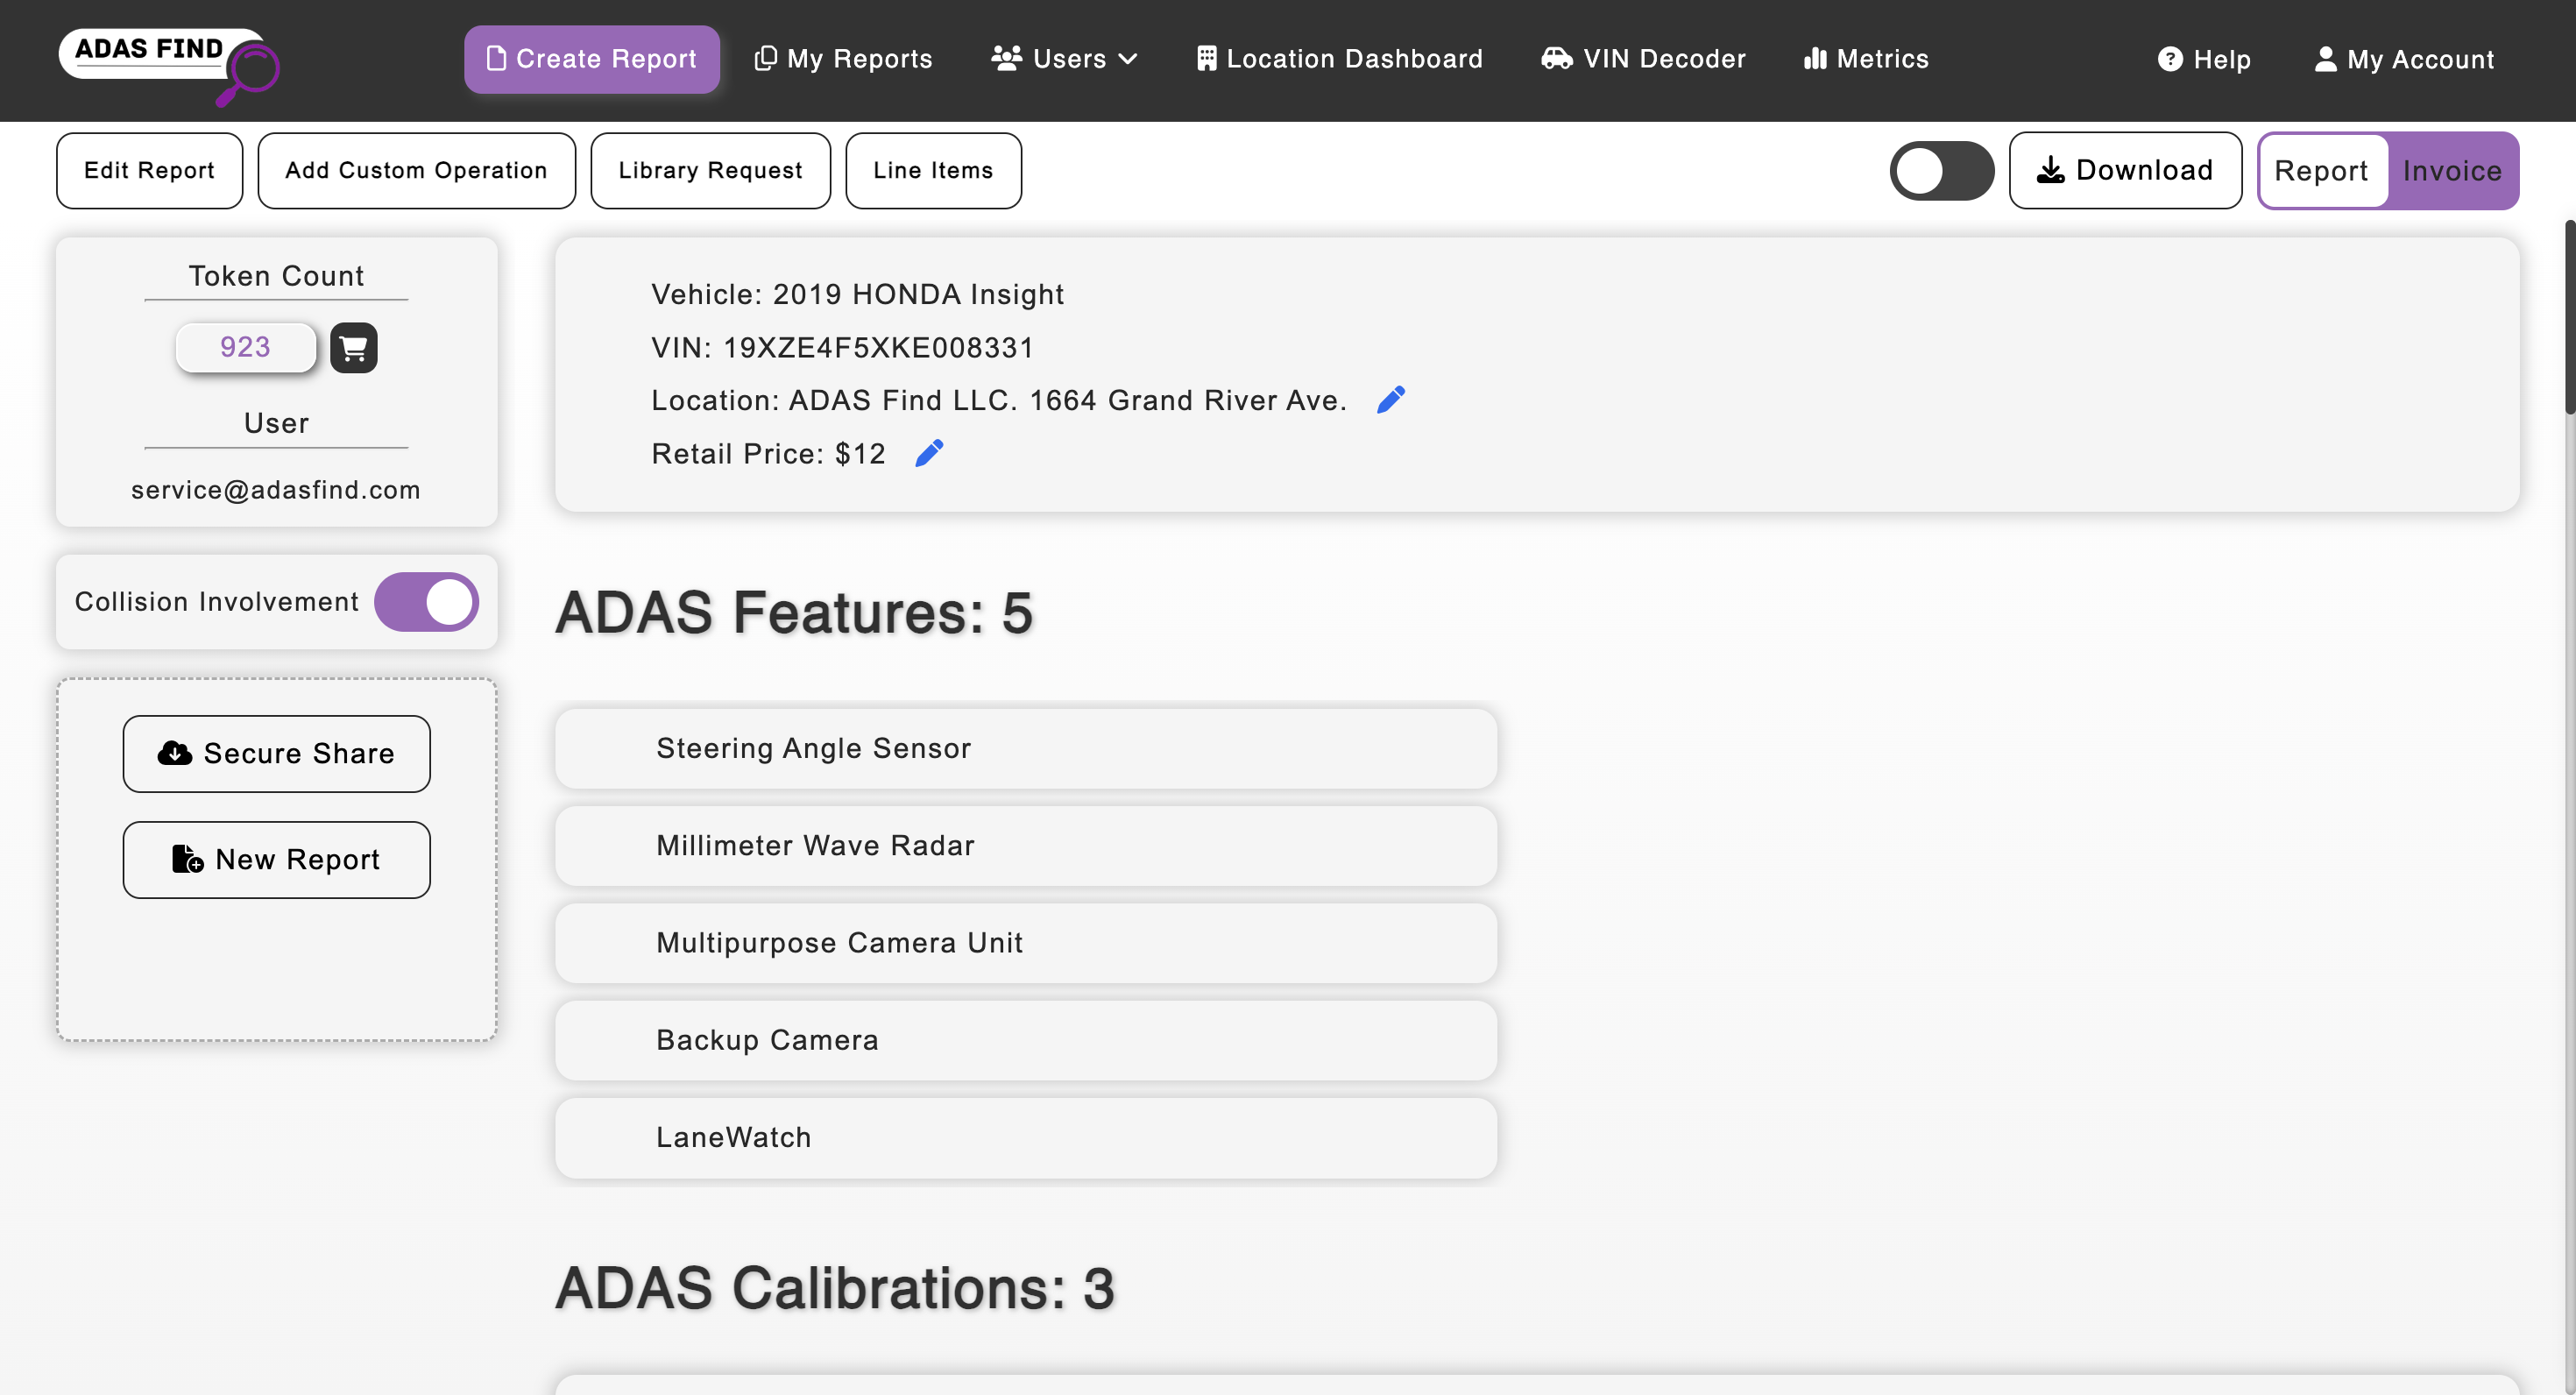Click the Edit Report button
2576x1395 pixels.
pyautogui.click(x=149, y=171)
